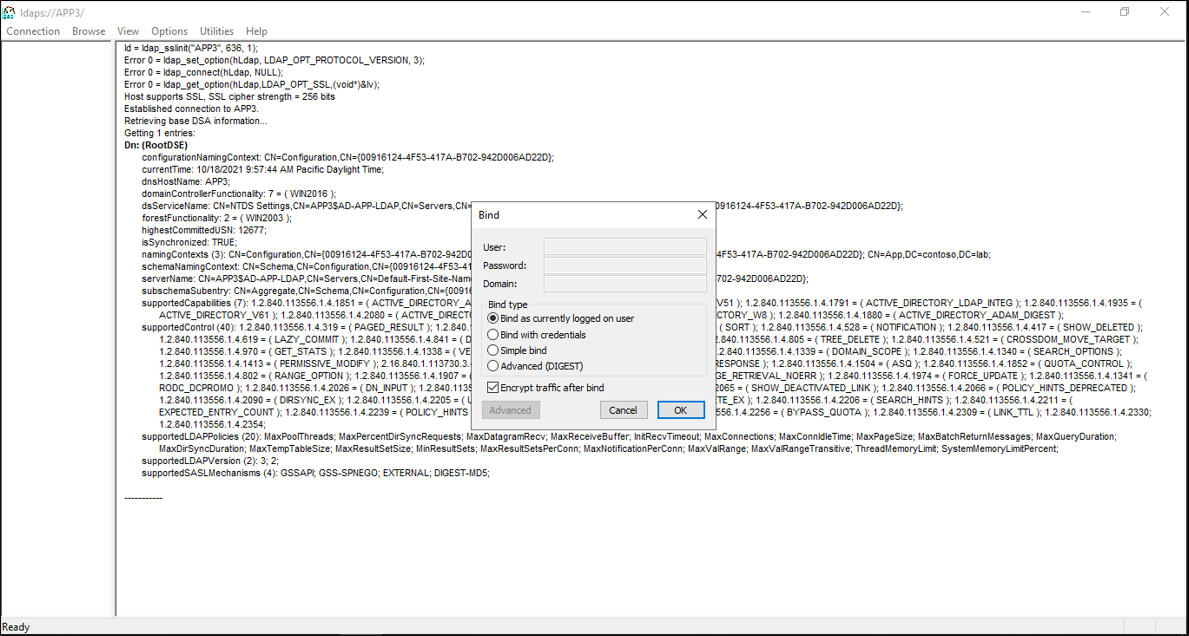Click the Ready status bar text
The image size is (1189, 636).
point(17,626)
